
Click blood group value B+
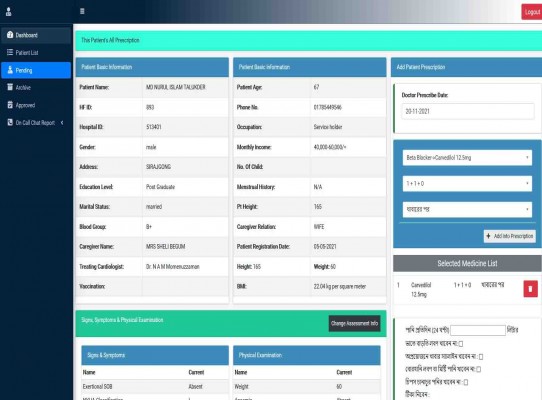149,227
